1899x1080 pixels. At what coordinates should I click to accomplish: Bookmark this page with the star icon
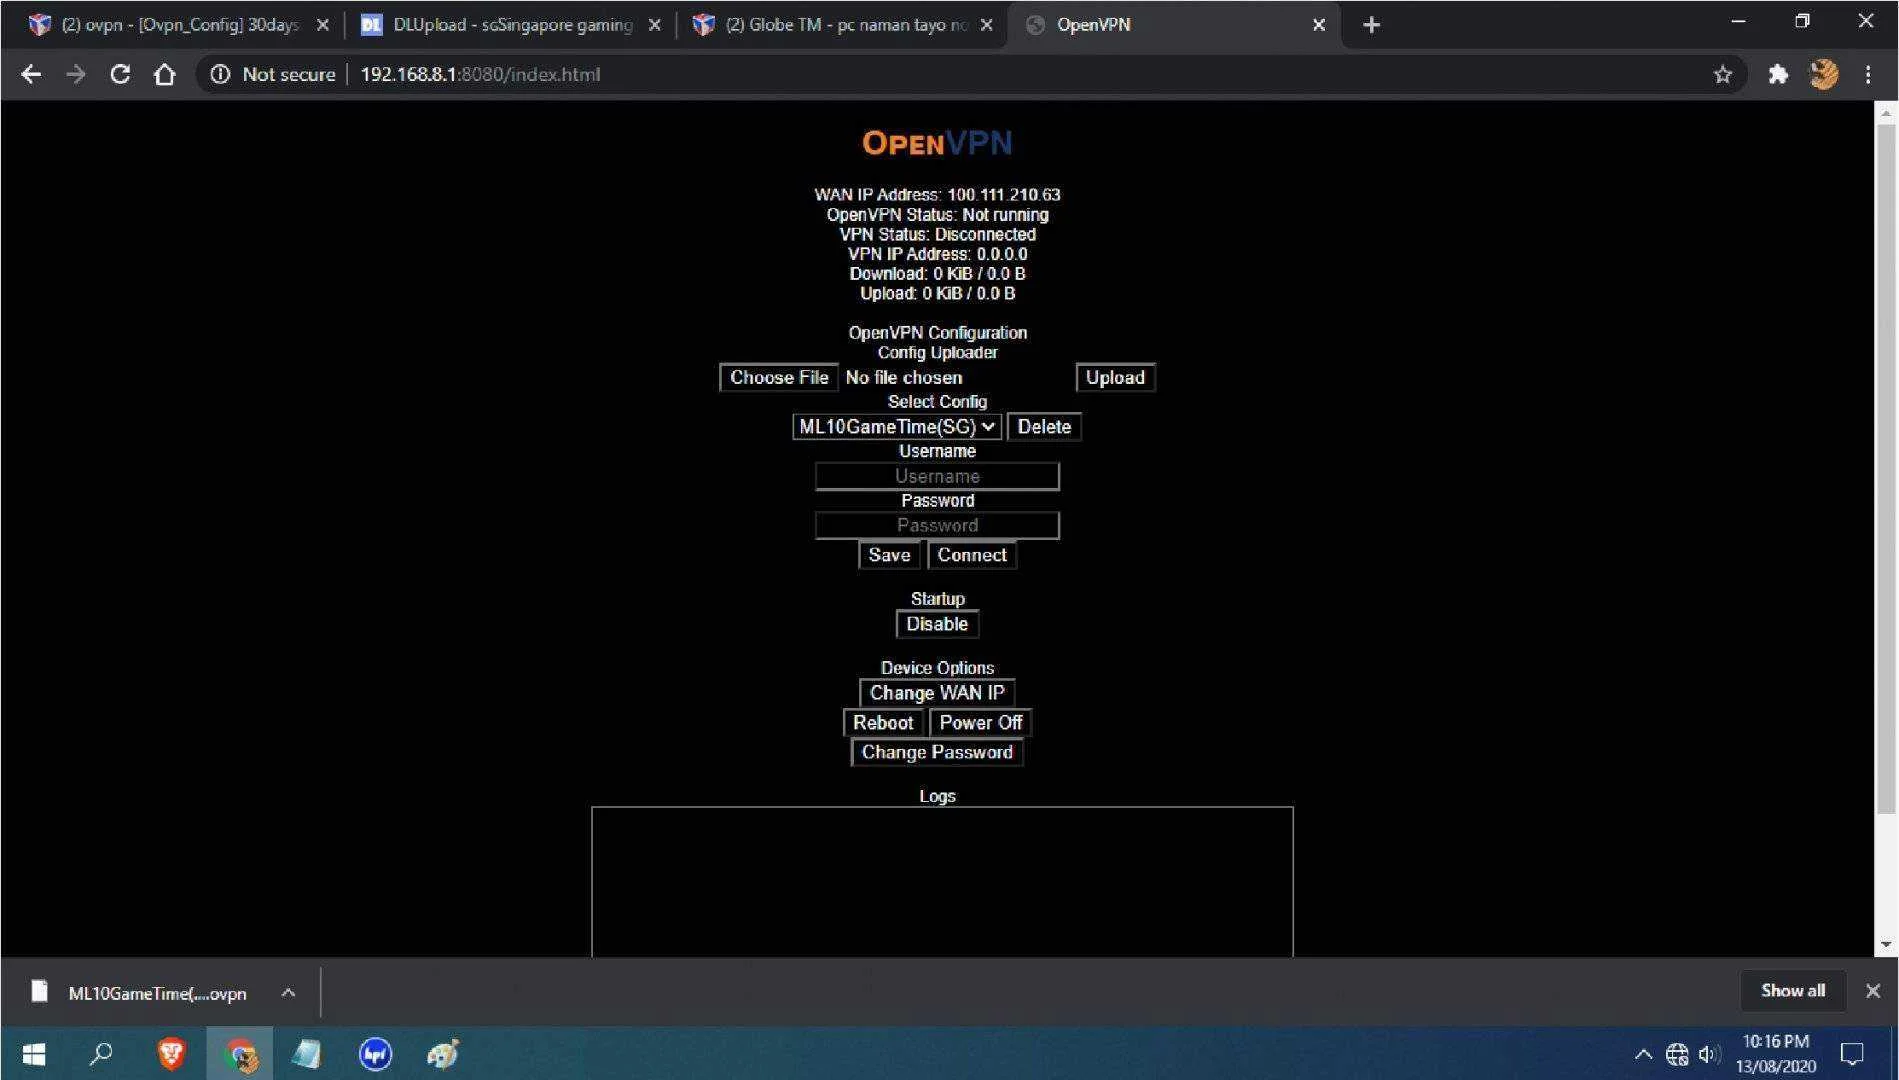point(1722,74)
